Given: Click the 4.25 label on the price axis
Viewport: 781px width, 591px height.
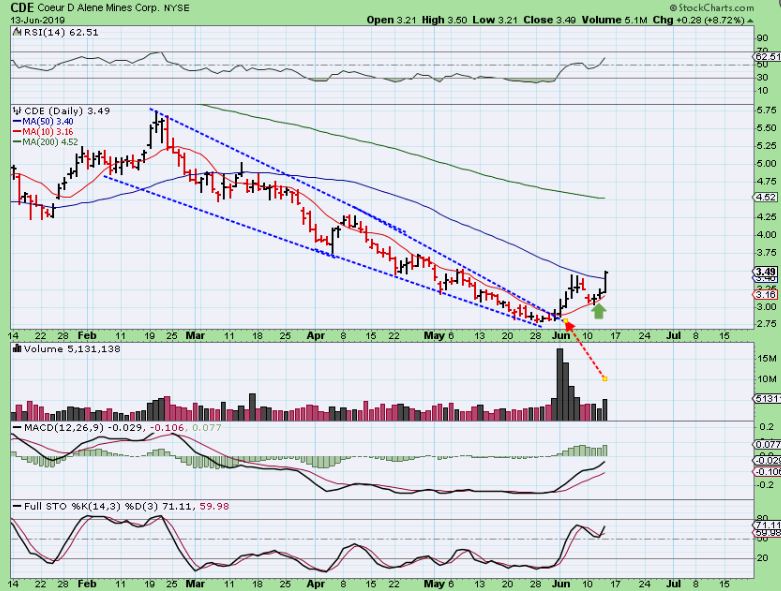Looking at the screenshot, I should [766, 217].
